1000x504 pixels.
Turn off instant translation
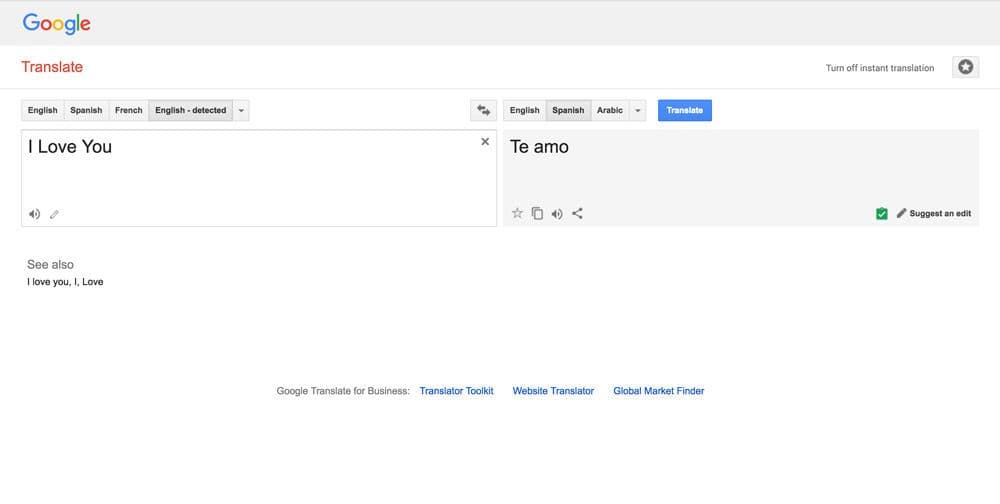tap(879, 68)
